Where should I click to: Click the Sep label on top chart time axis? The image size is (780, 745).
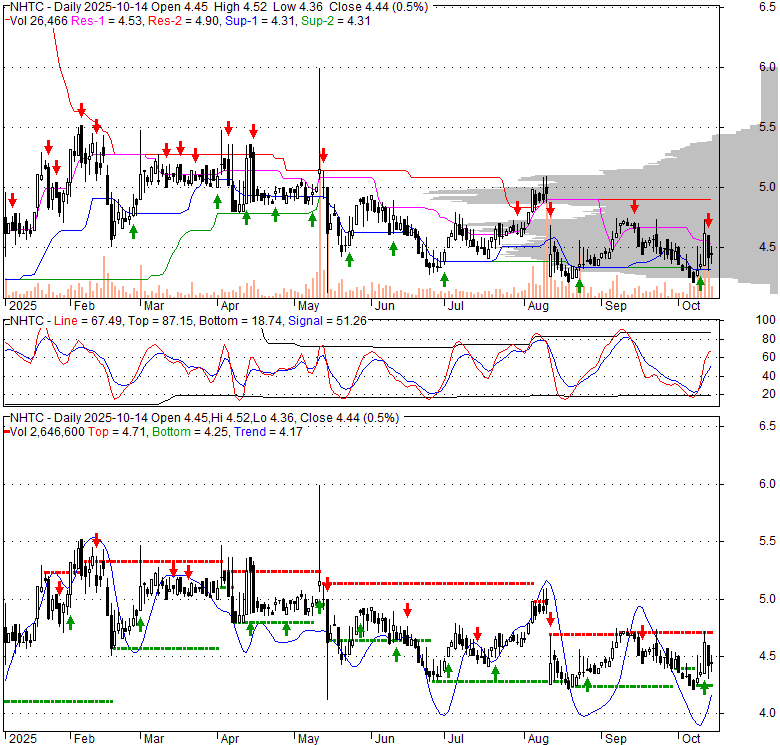pos(615,306)
